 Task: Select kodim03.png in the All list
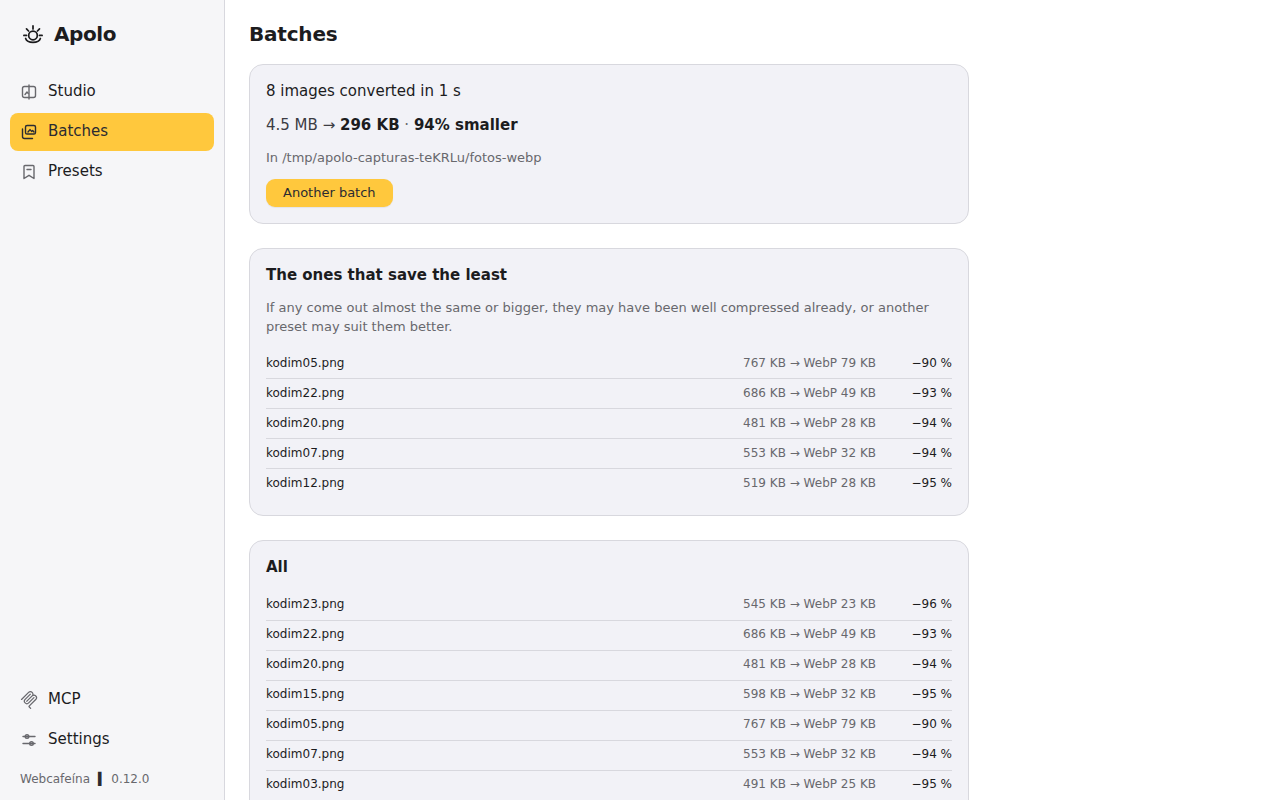point(609,784)
